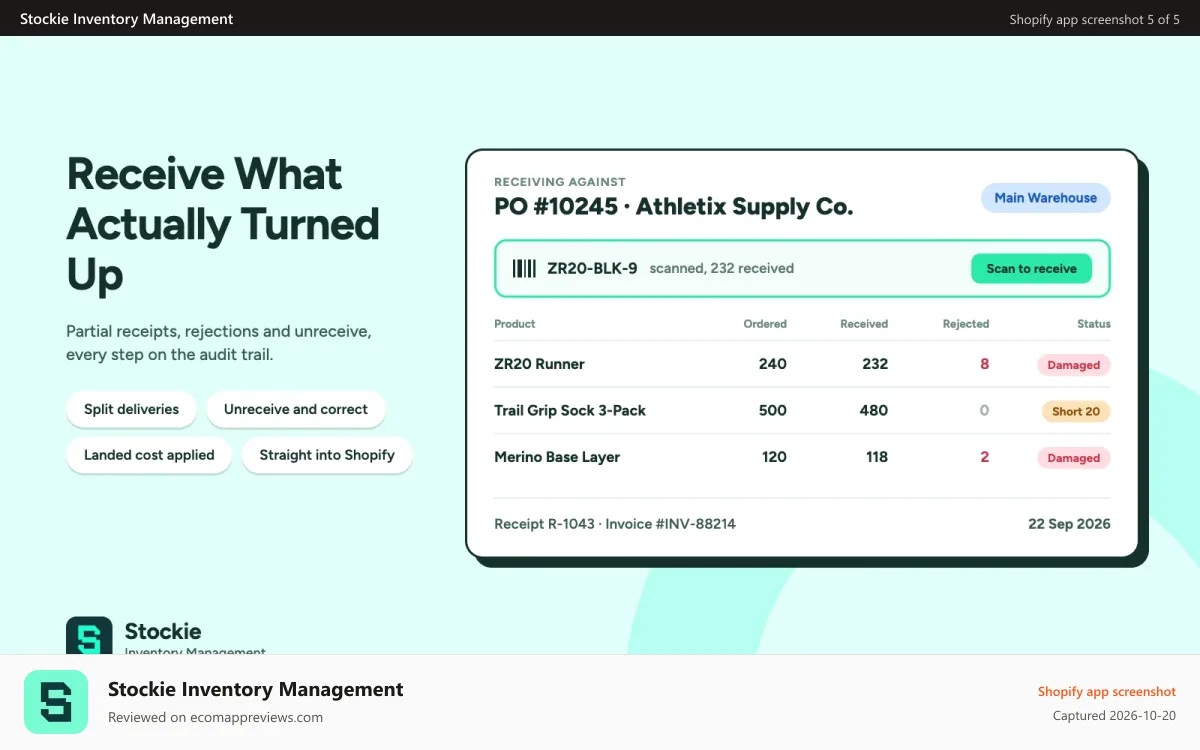The height and width of the screenshot is (750, 1200).
Task: Click ordered quantity 500 for Trail Grip Sock
Action: pos(773,410)
